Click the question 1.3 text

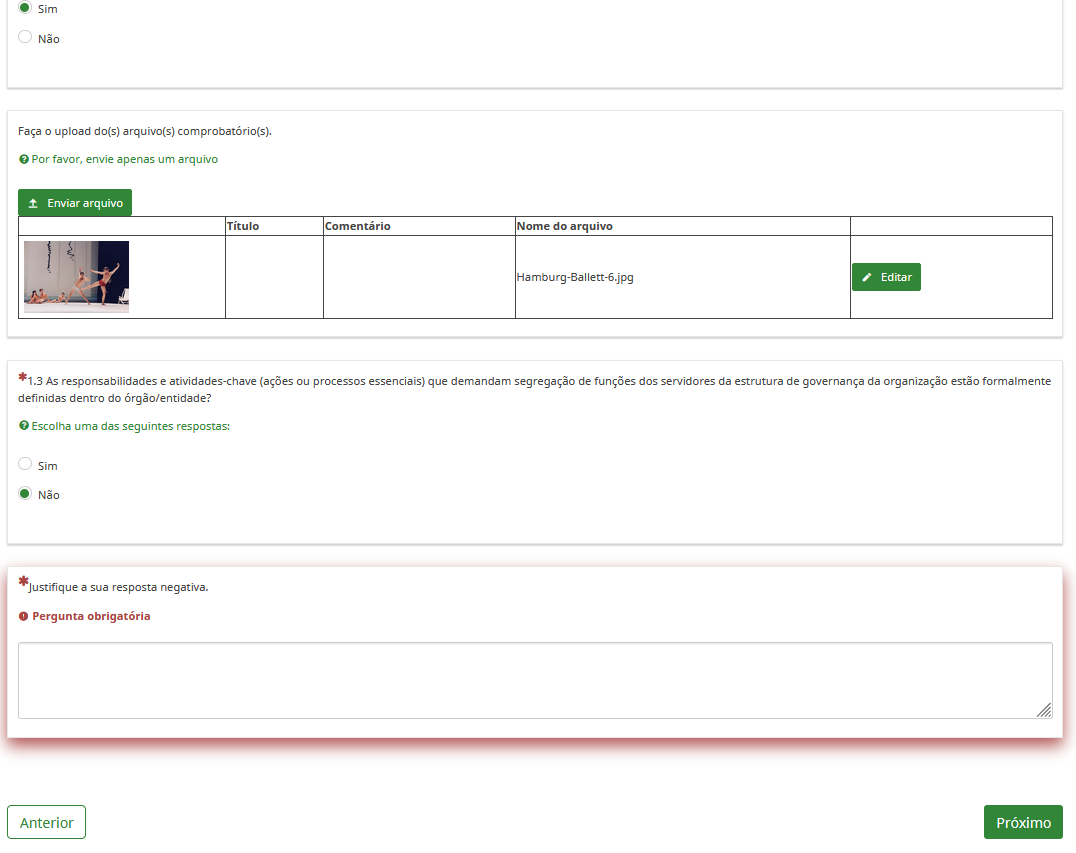535,389
